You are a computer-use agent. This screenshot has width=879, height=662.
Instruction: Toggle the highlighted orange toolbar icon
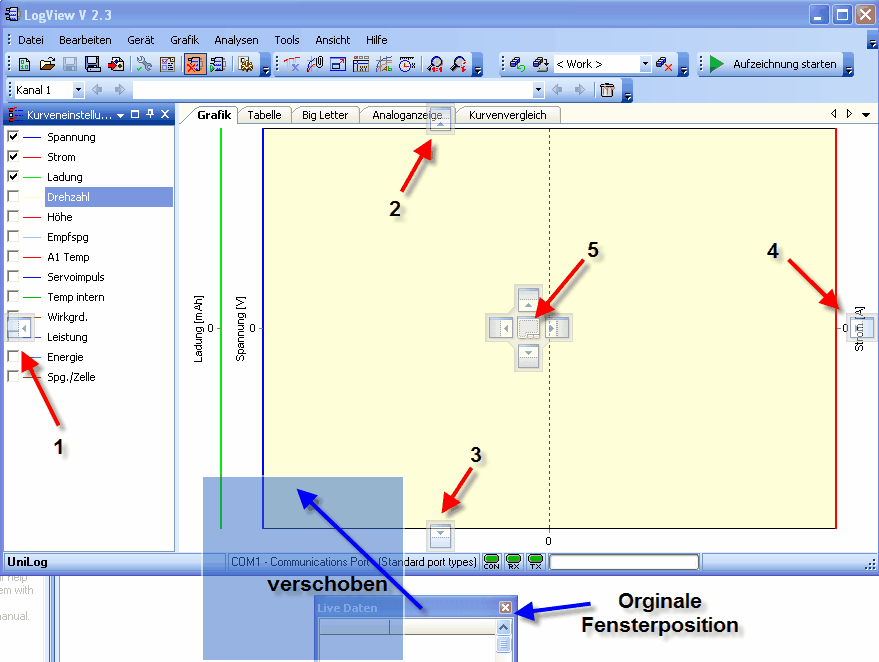pyautogui.click(x=195, y=64)
